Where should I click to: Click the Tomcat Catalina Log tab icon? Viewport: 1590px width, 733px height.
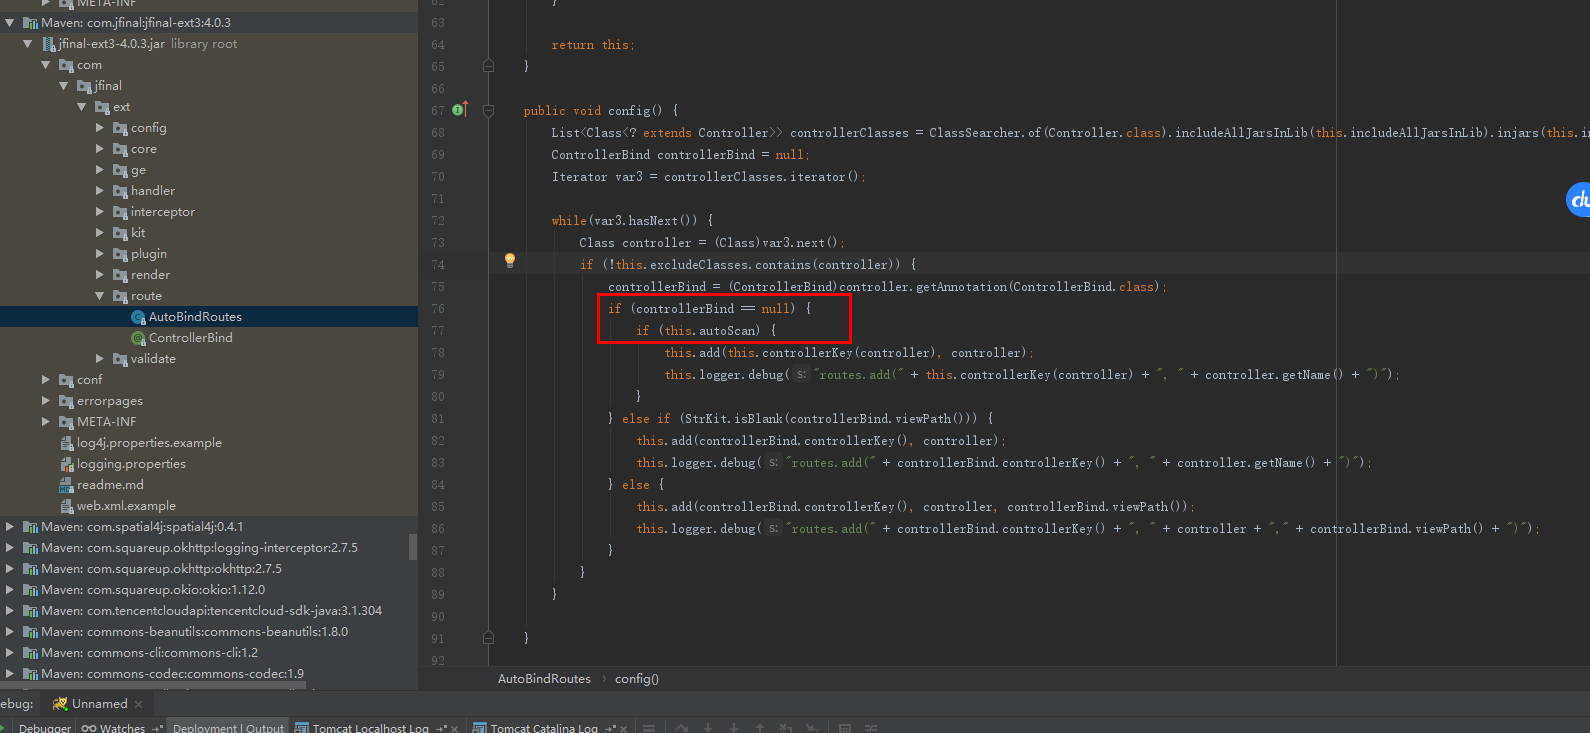pyautogui.click(x=479, y=728)
